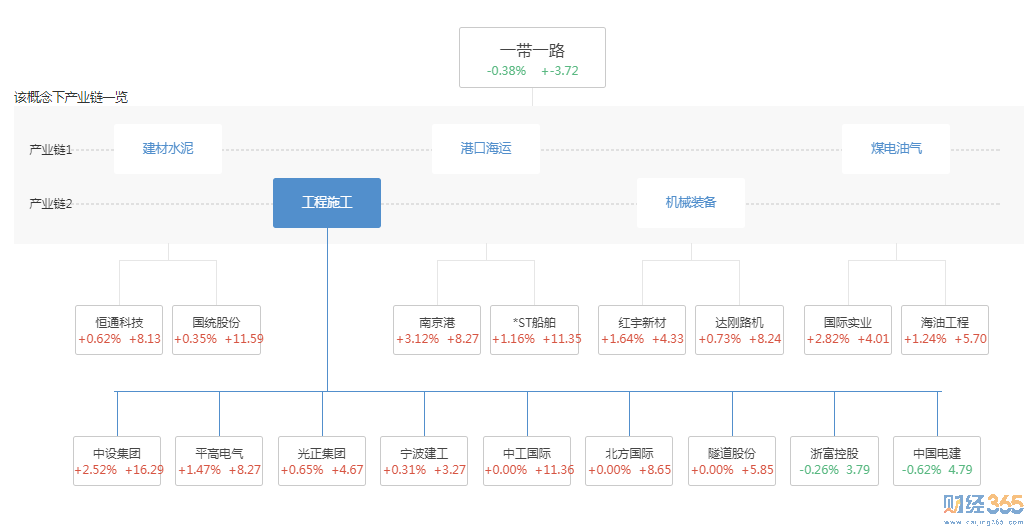Select the 煤电油气 industry chain node
1024x526 pixels.
(896, 149)
